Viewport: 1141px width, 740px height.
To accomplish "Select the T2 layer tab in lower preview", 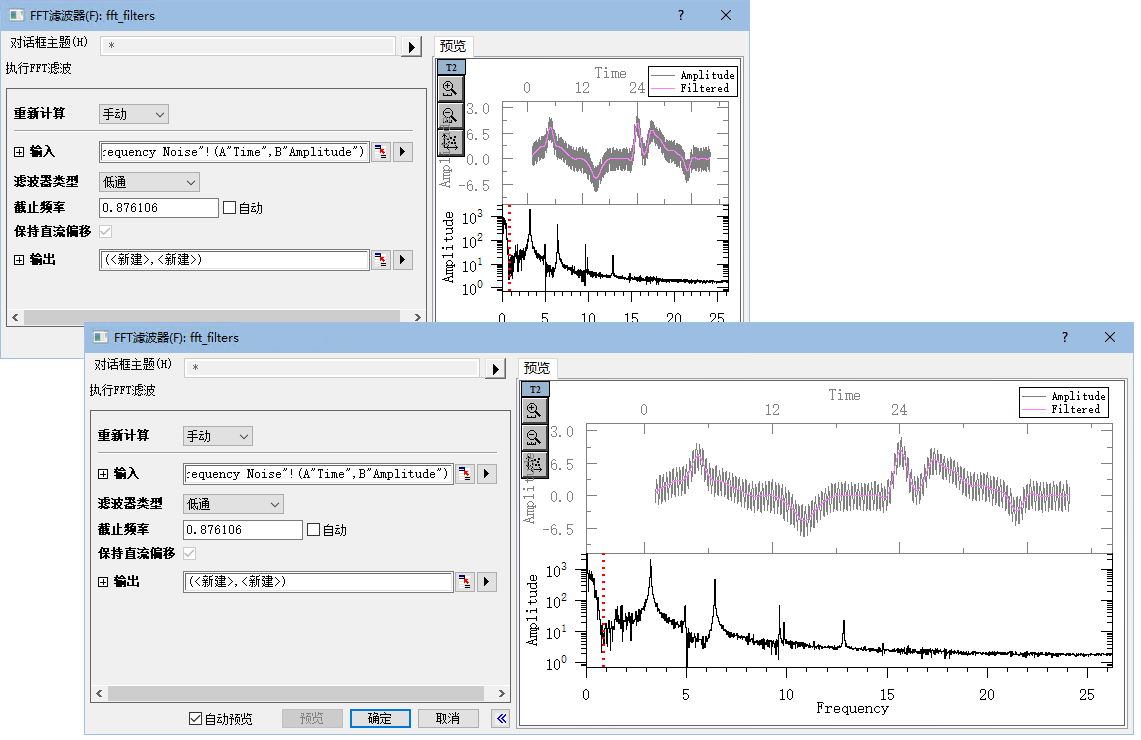I will pos(535,390).
